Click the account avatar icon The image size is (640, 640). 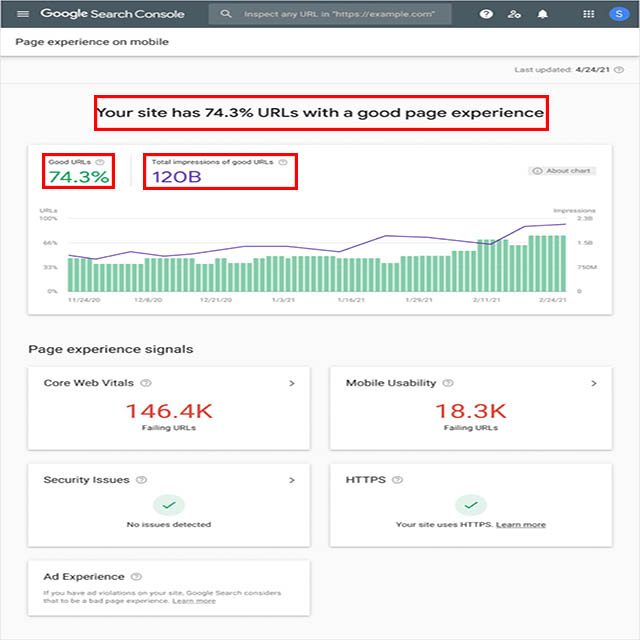(617, 14)
